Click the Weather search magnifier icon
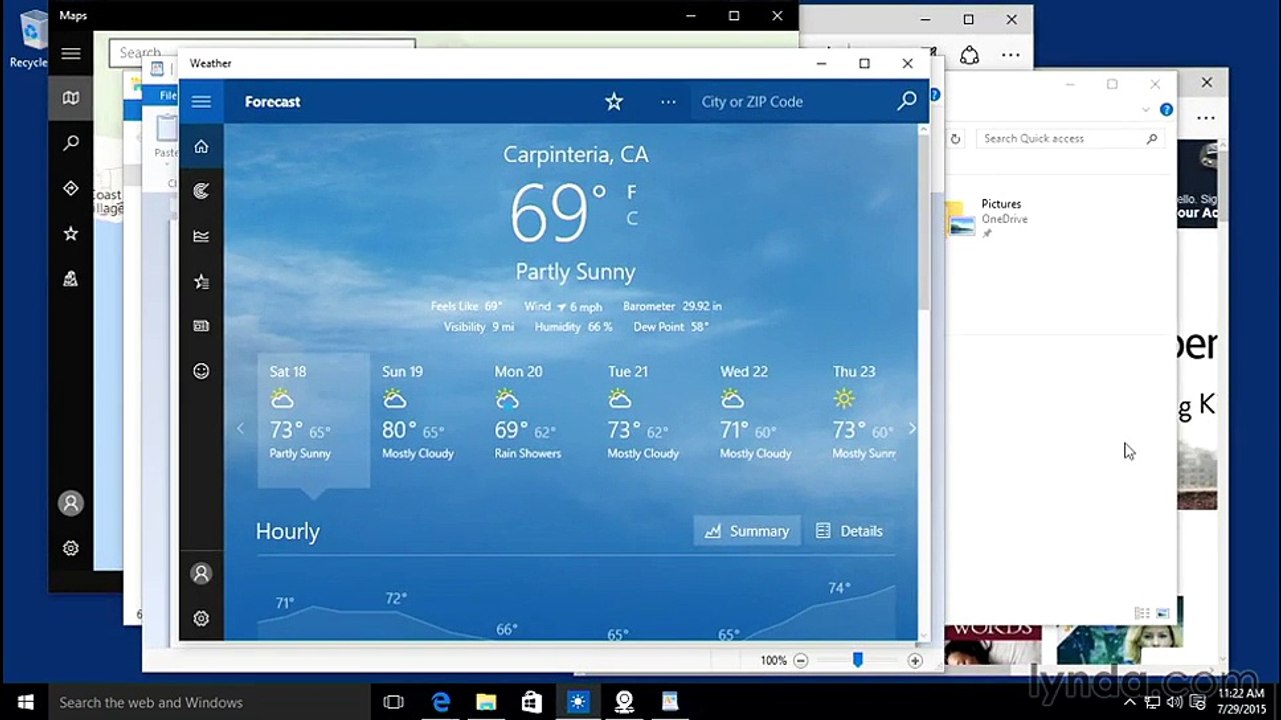The height and width of the screenshot is (720, 1281). (907, 101)
